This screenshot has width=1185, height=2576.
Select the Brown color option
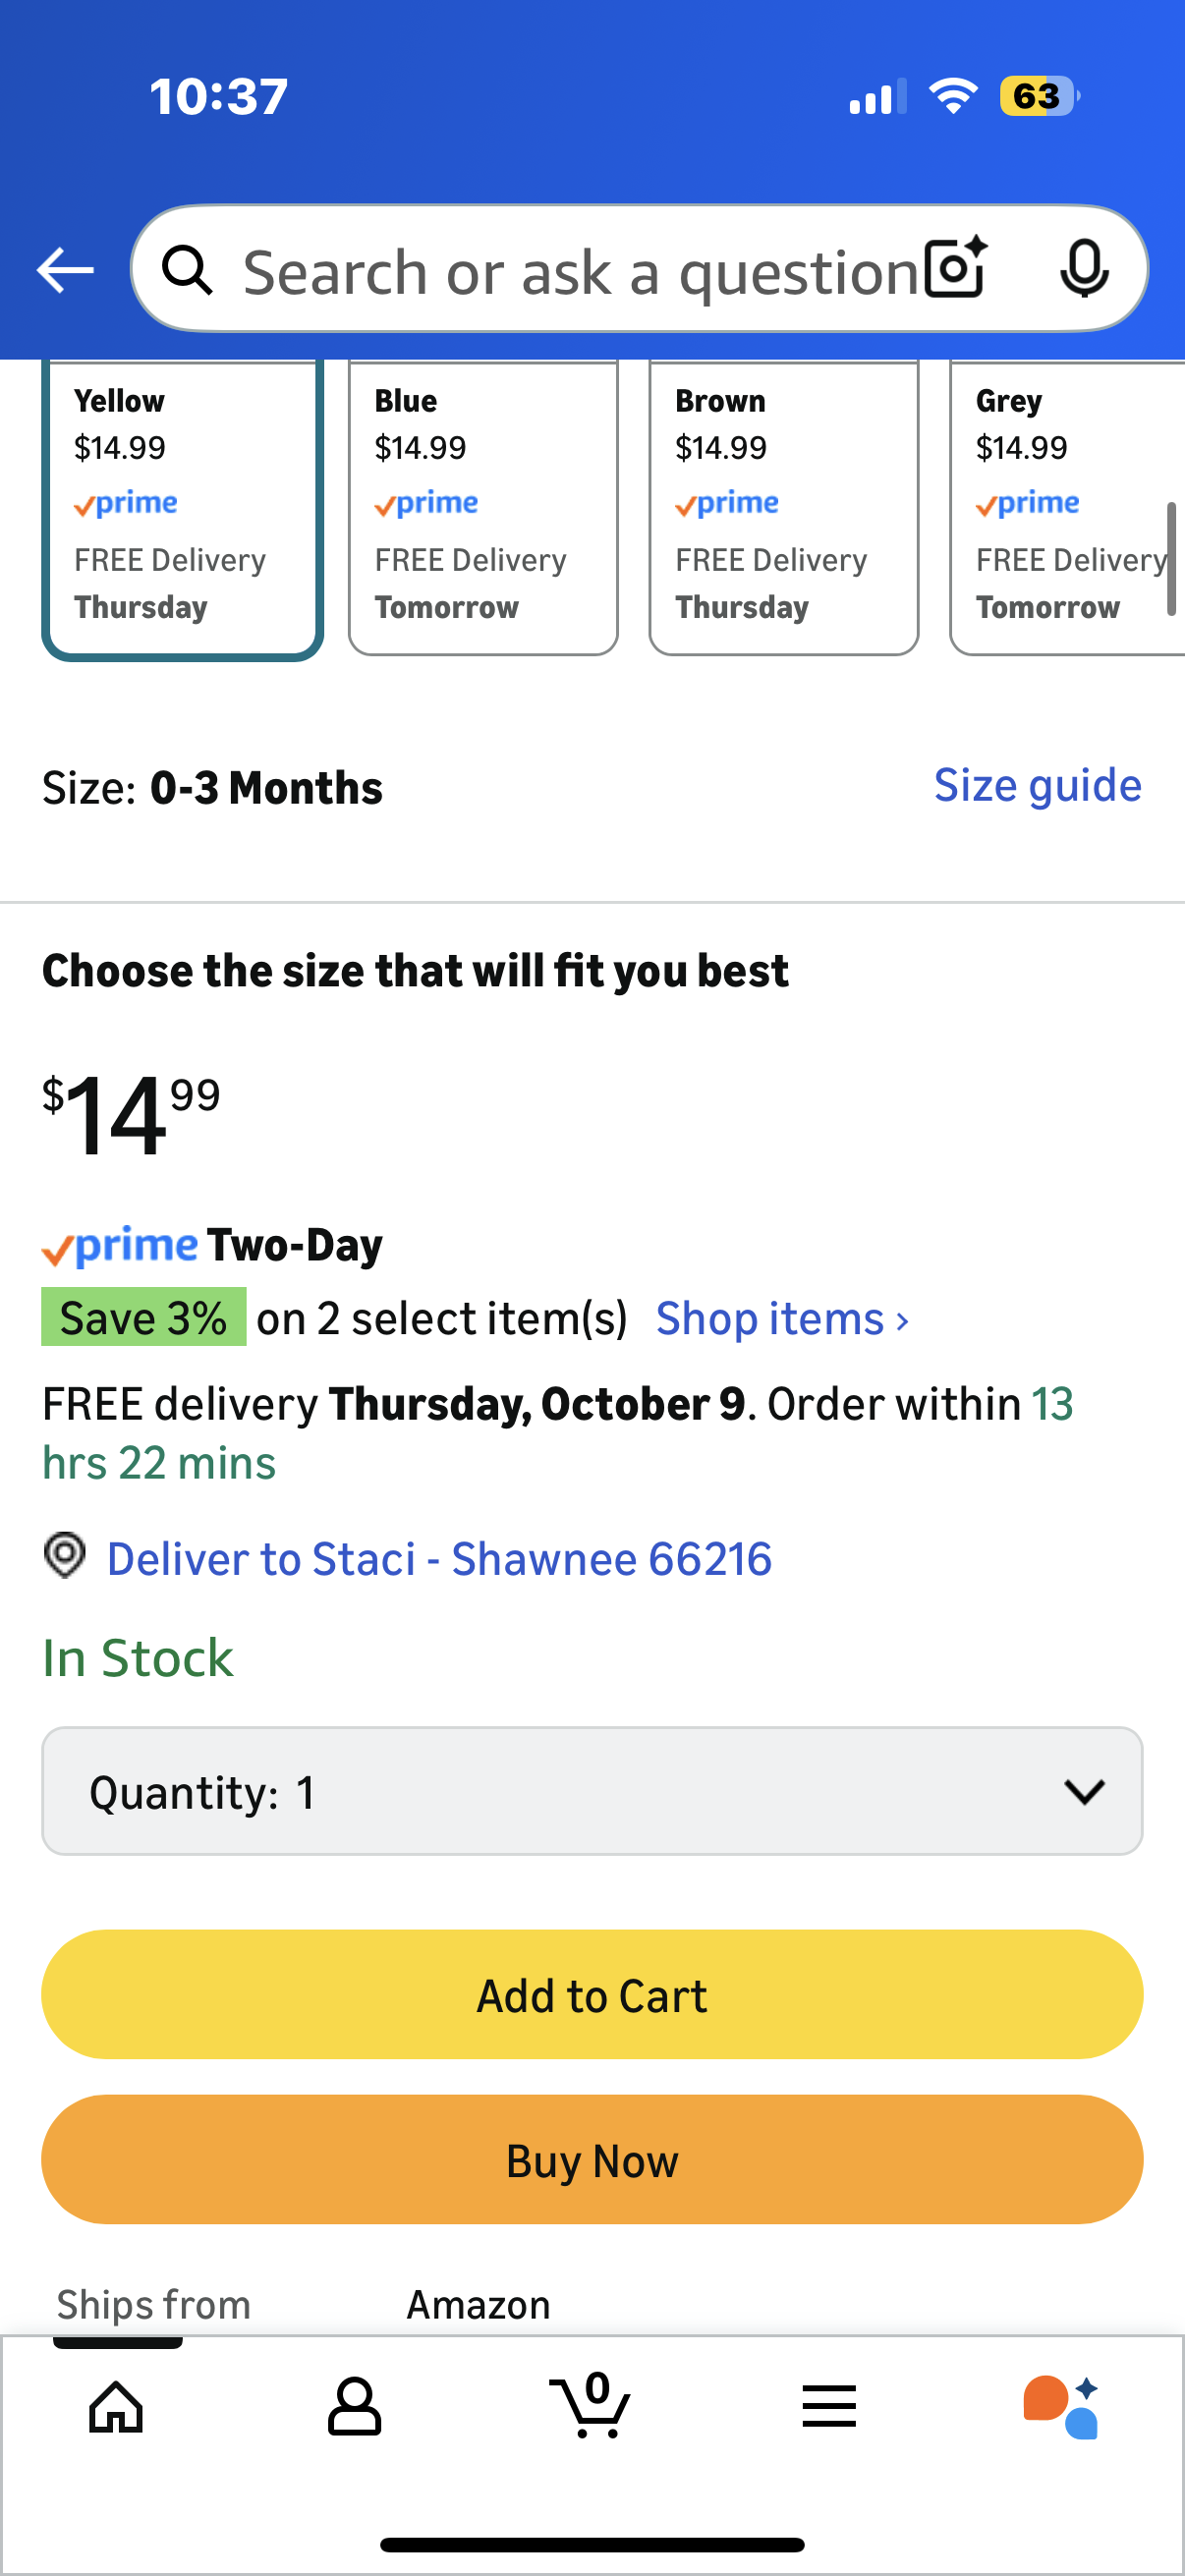click(x=783, y=507)
